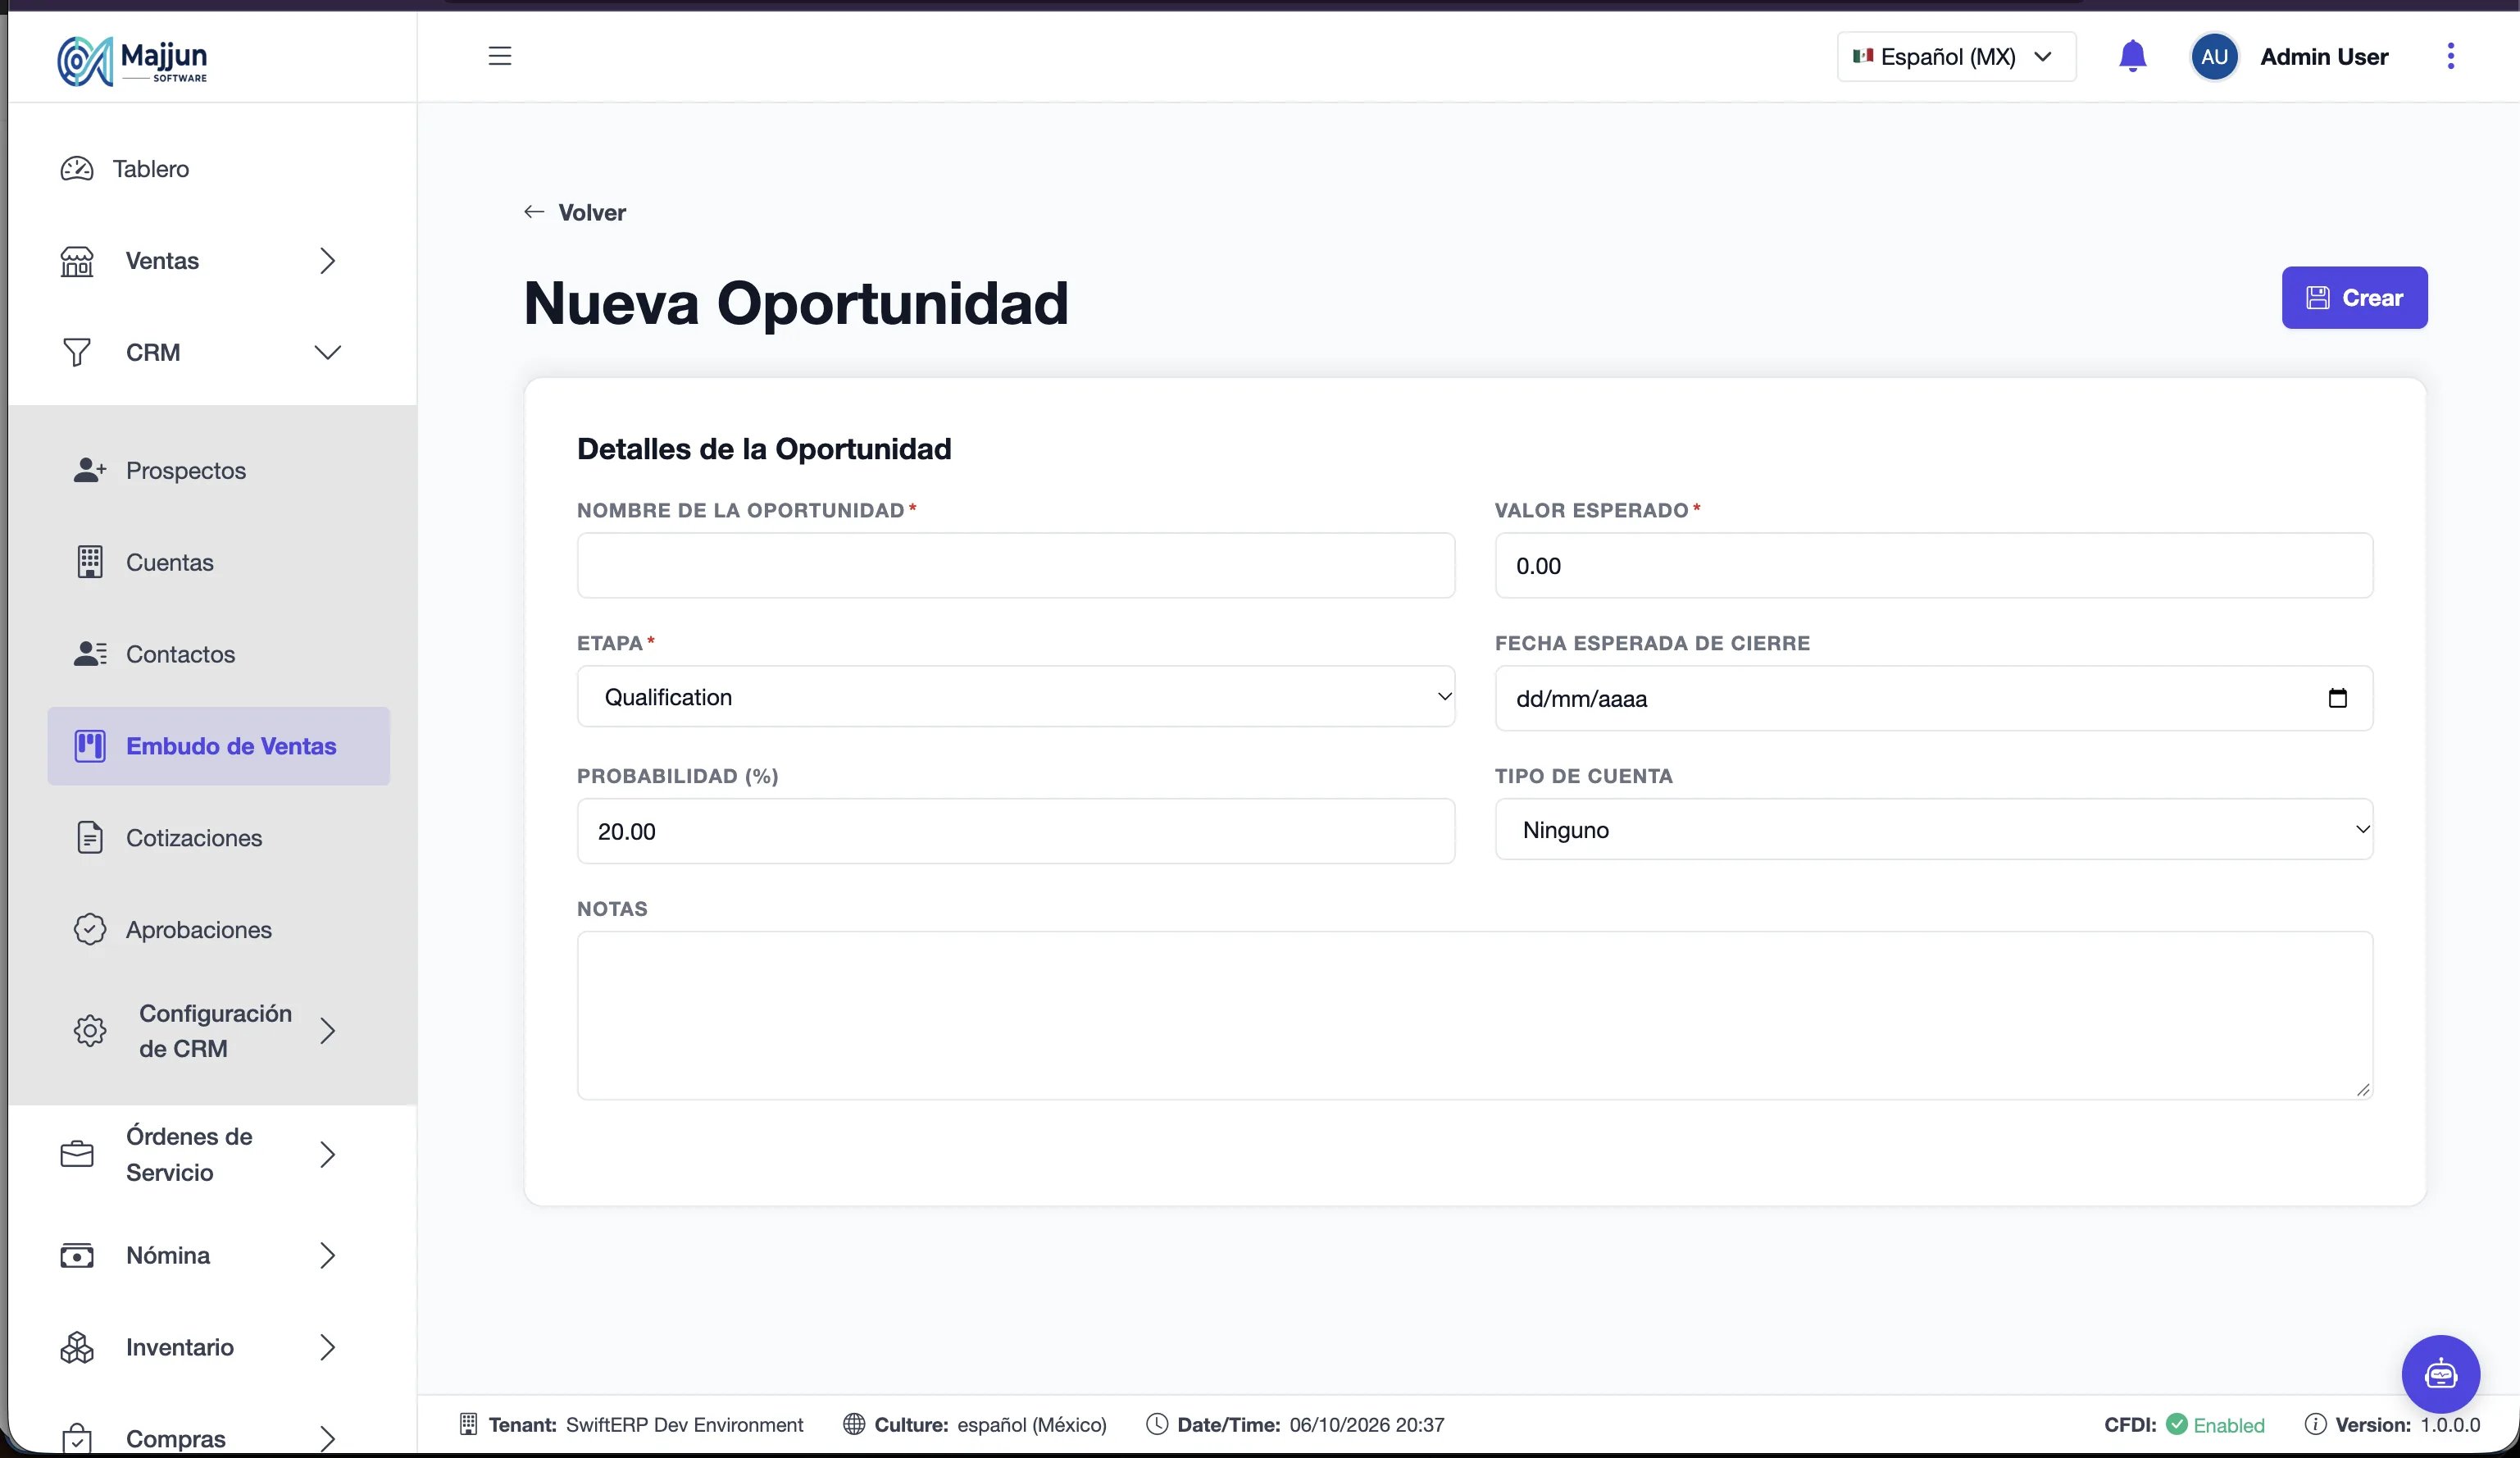2520x1458 pixels.
Task: Click the Tablero dashboard icon
Action: click(x=77, y=168)
